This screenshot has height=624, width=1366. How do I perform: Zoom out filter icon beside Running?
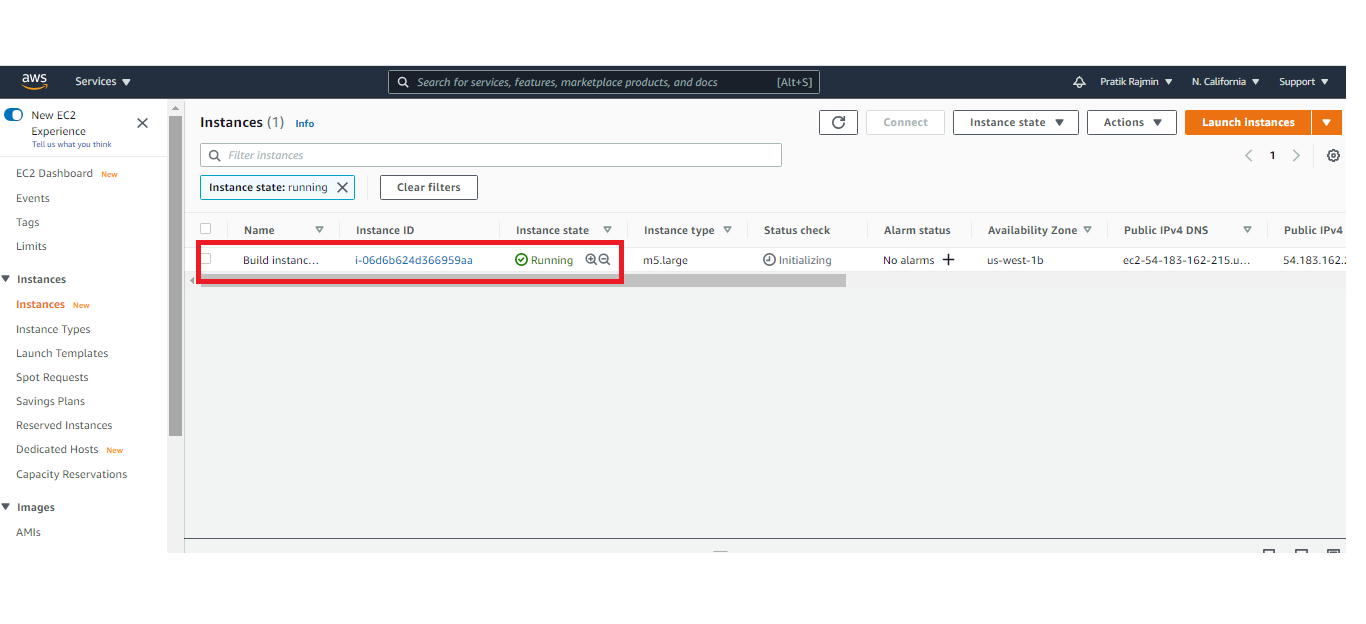click(604, 259)
